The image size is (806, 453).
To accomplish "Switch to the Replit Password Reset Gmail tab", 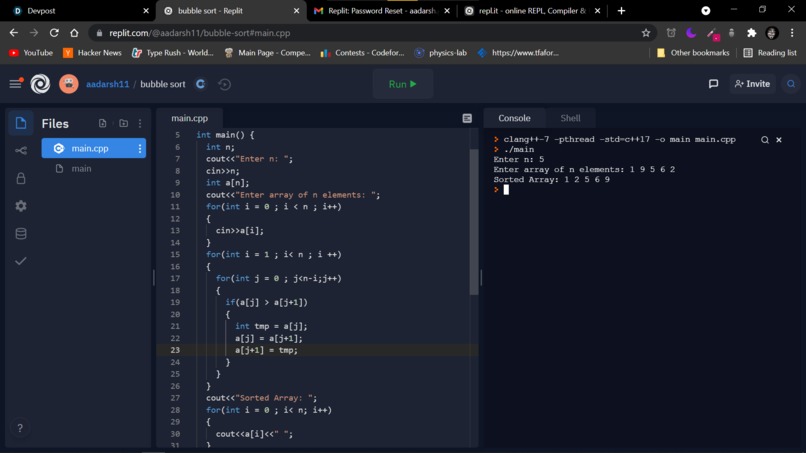I will point(382,11).
